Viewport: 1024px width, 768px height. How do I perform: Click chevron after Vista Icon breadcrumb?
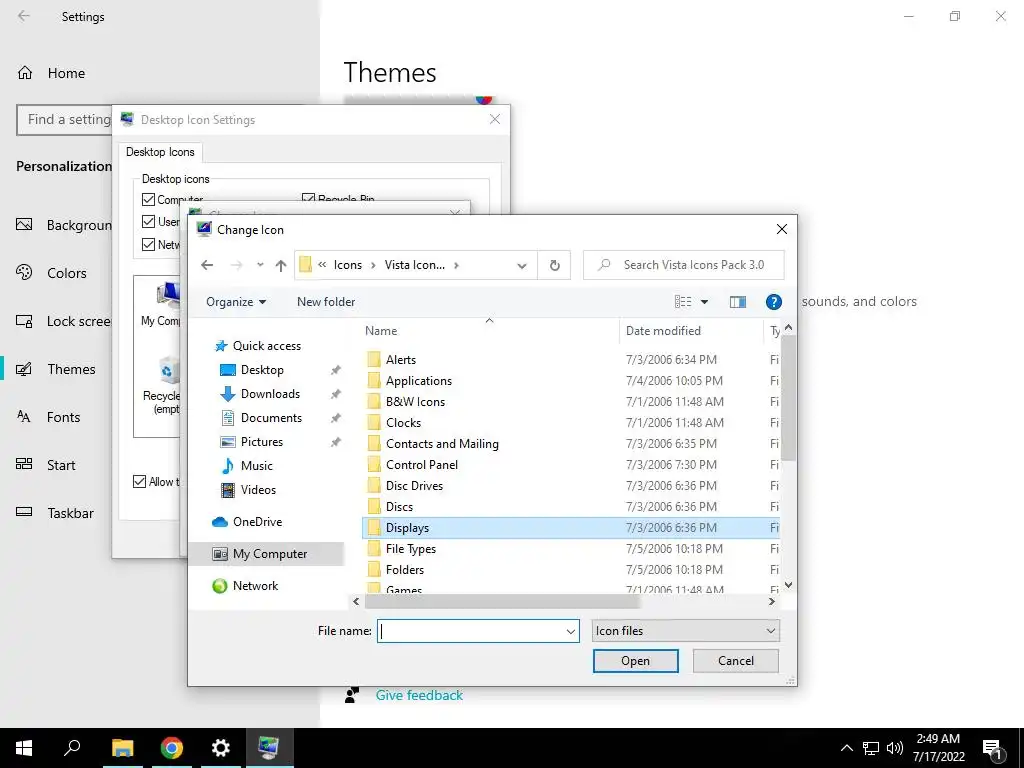coord(456,265)
